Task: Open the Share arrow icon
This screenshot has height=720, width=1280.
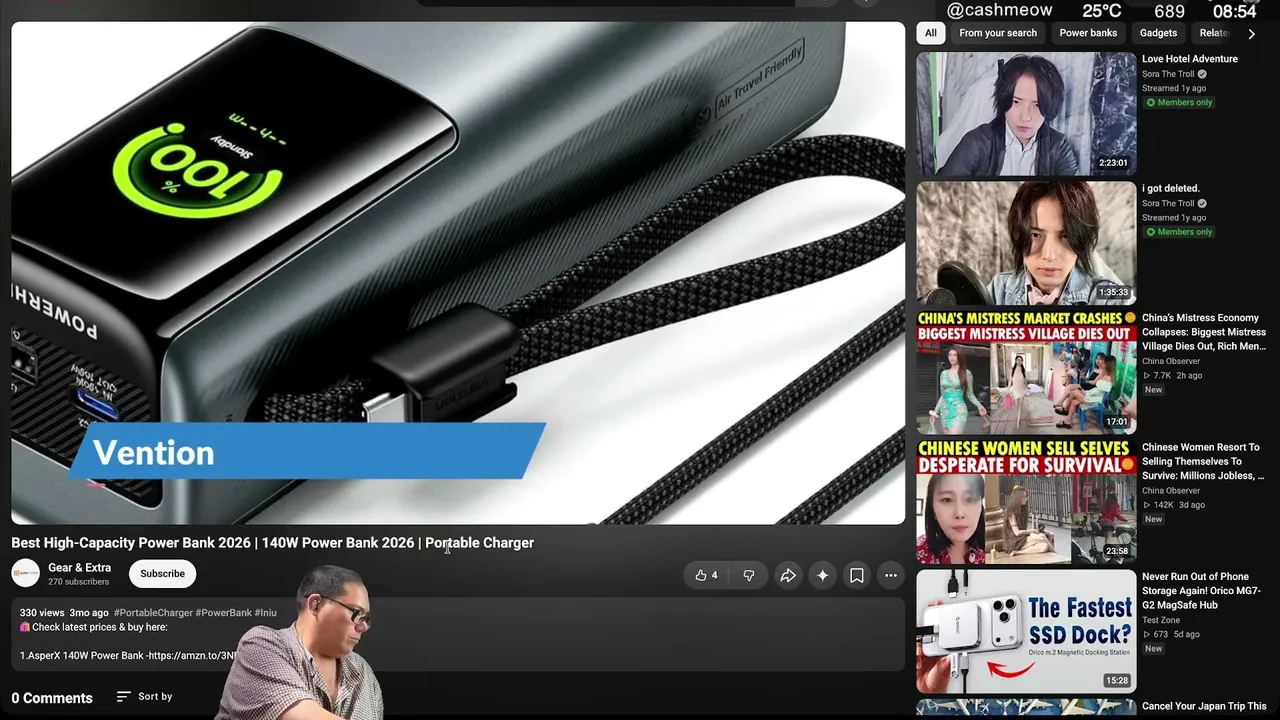Action: click(788, 575)
